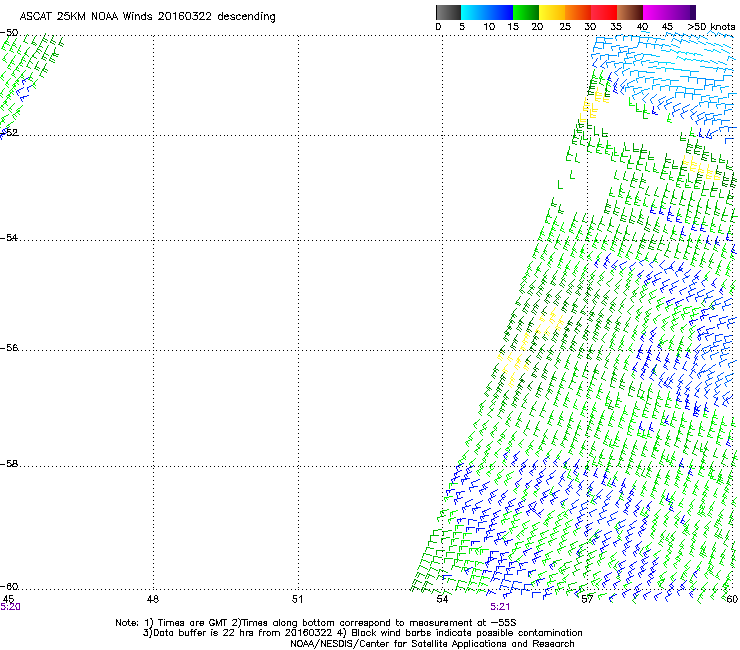Click the orange 25-30 knots color swatch
Screen dimensions: 740x650
click(x=578, y=12)
